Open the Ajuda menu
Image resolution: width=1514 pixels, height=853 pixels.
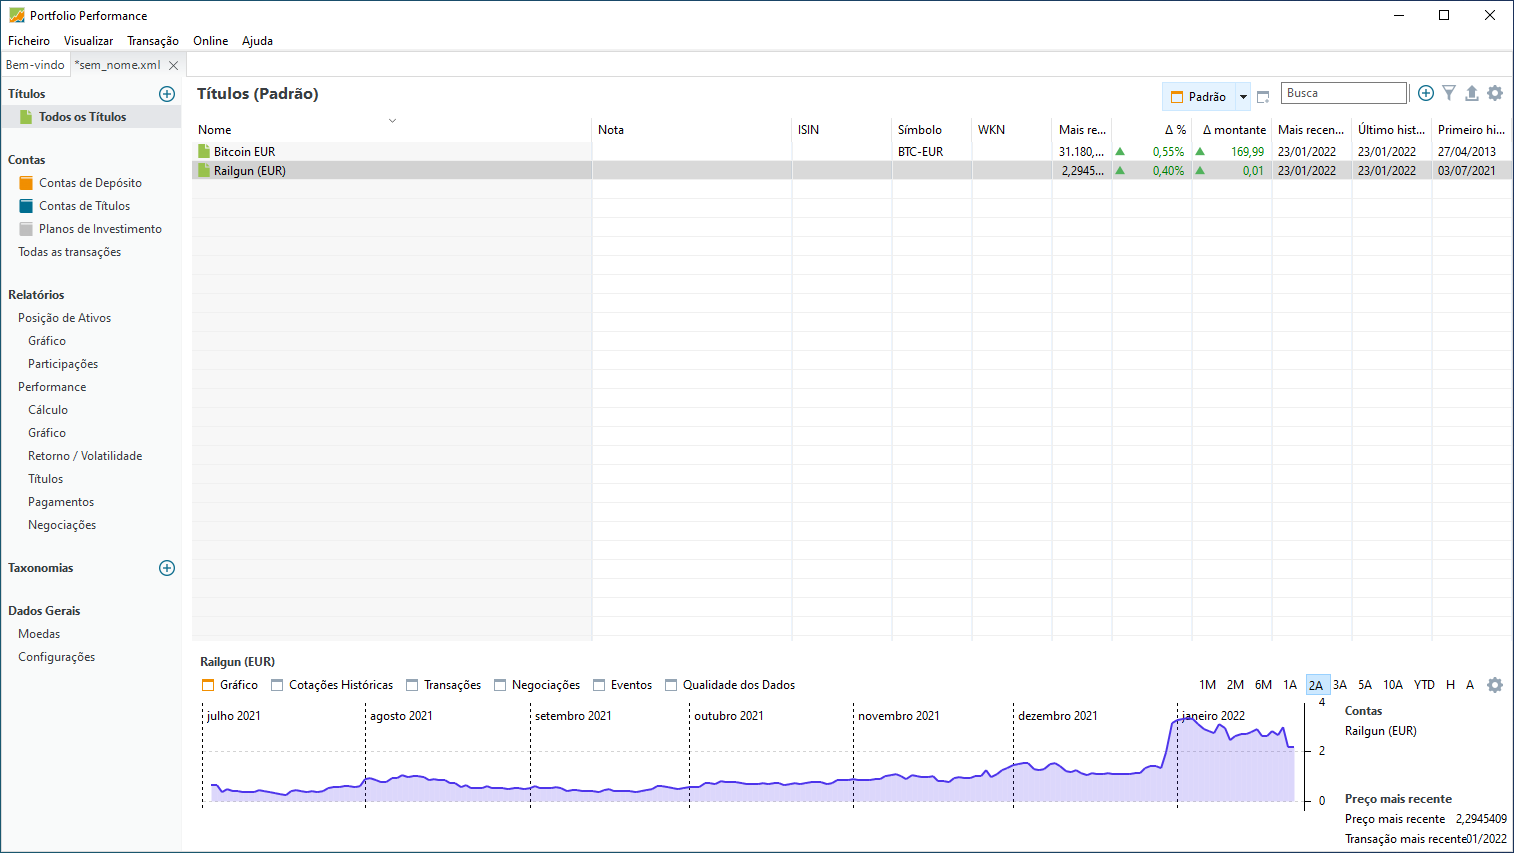click(257, 41)
